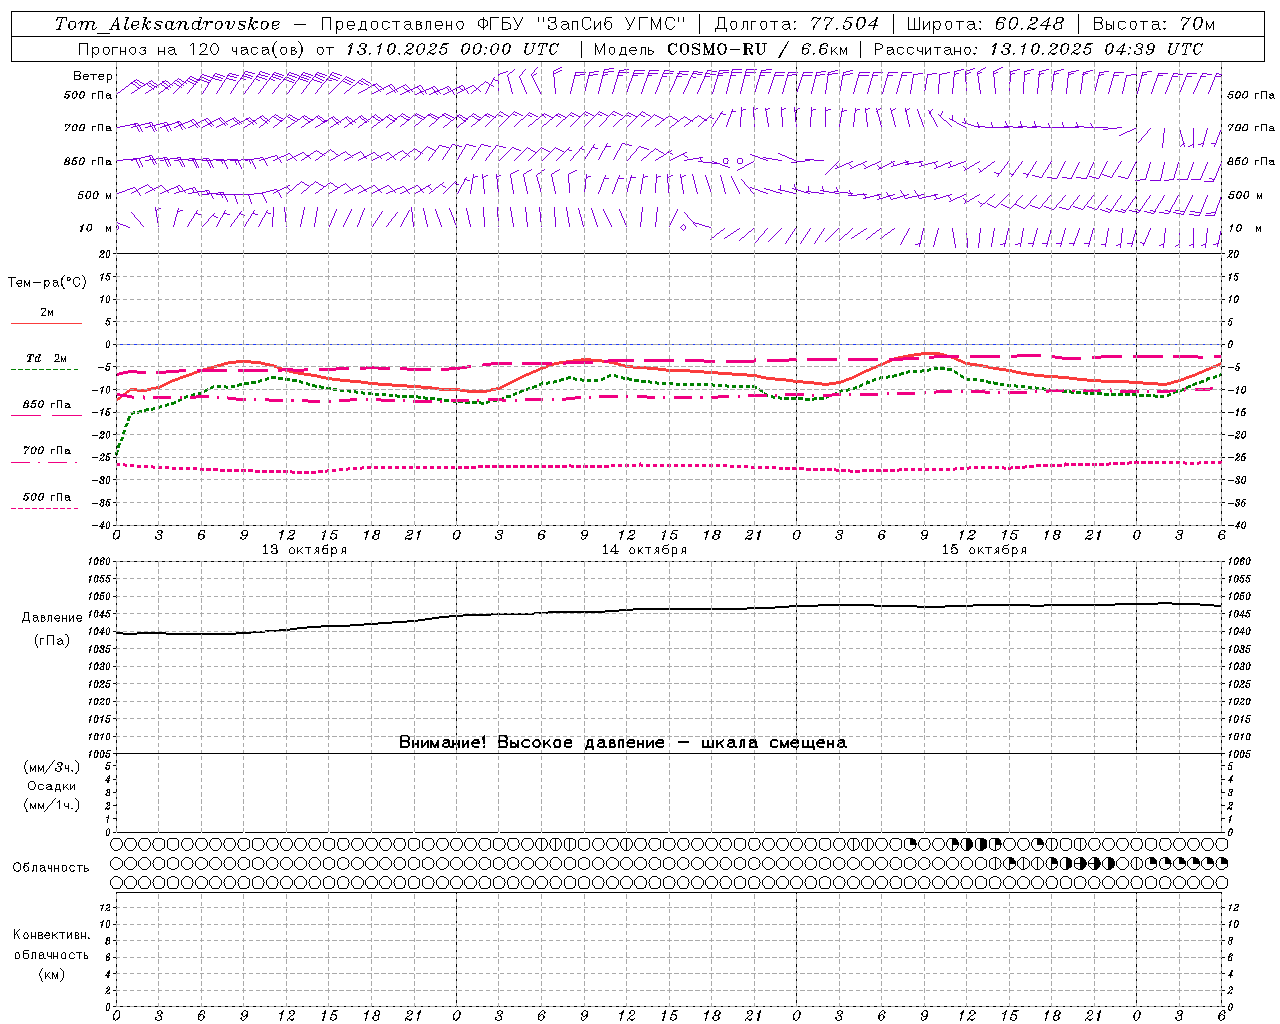Select the '700 гПа' temperature legend entry
The width and height of the screenshot is (1280, 1024).
click(47, 450)
